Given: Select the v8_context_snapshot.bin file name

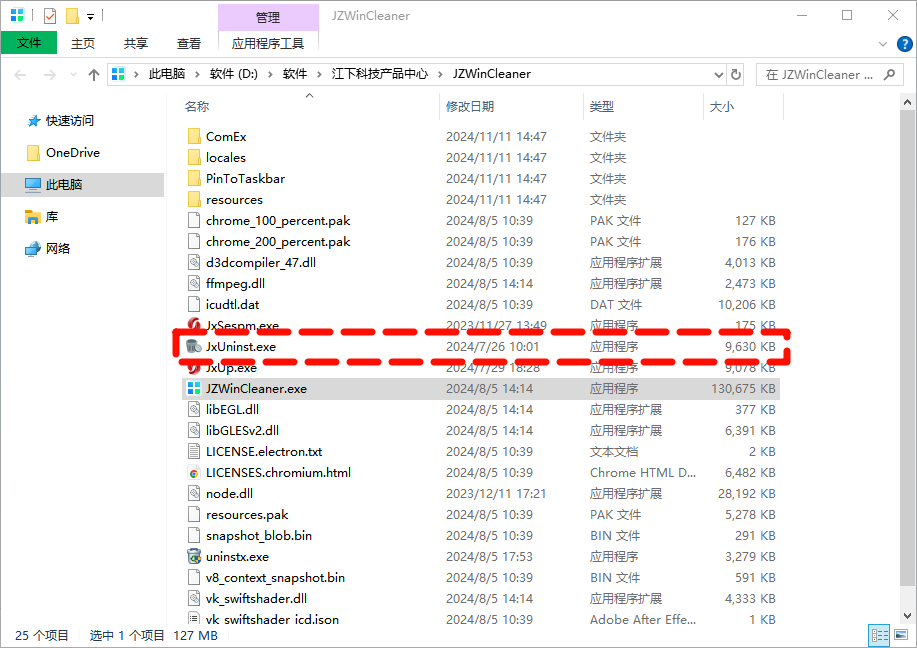Looking at the screenshot, I should (275, 578).
